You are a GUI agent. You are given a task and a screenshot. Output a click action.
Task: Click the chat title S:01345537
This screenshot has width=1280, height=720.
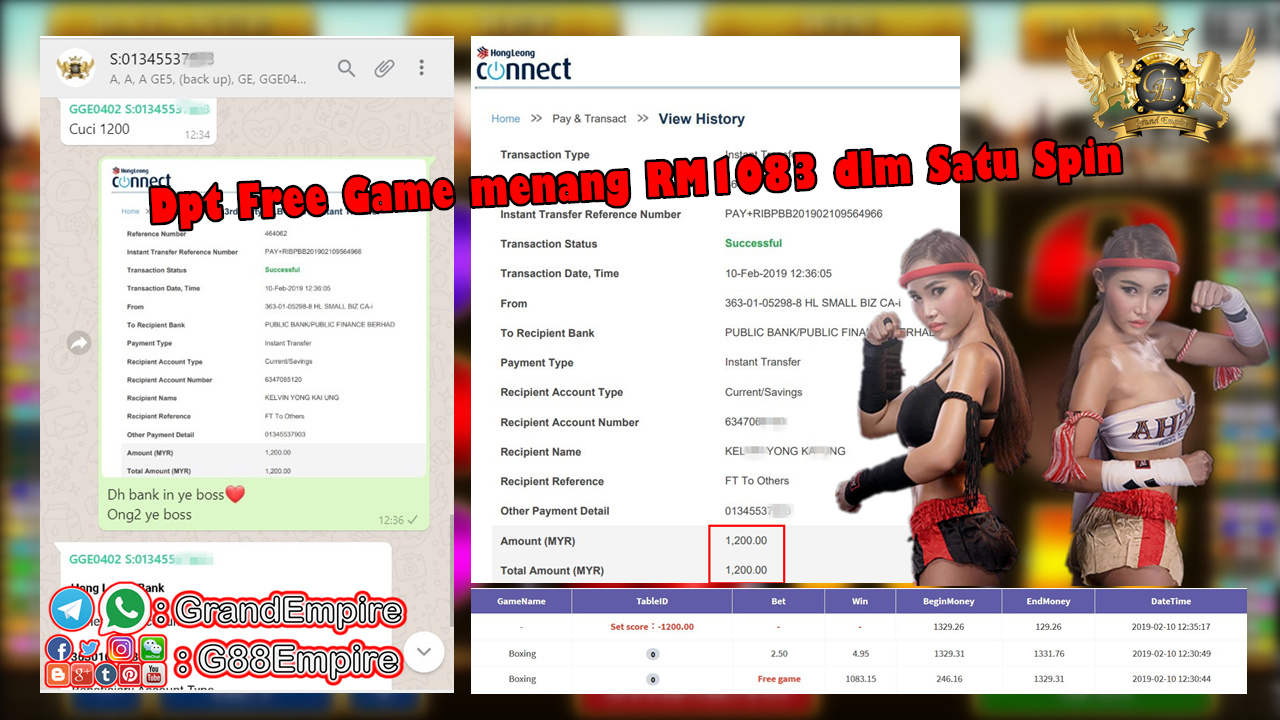[162, 59]
